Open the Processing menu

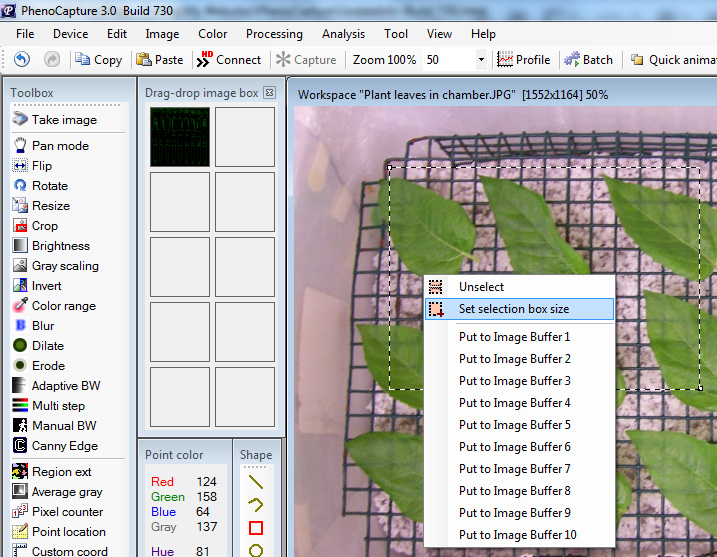274,34
